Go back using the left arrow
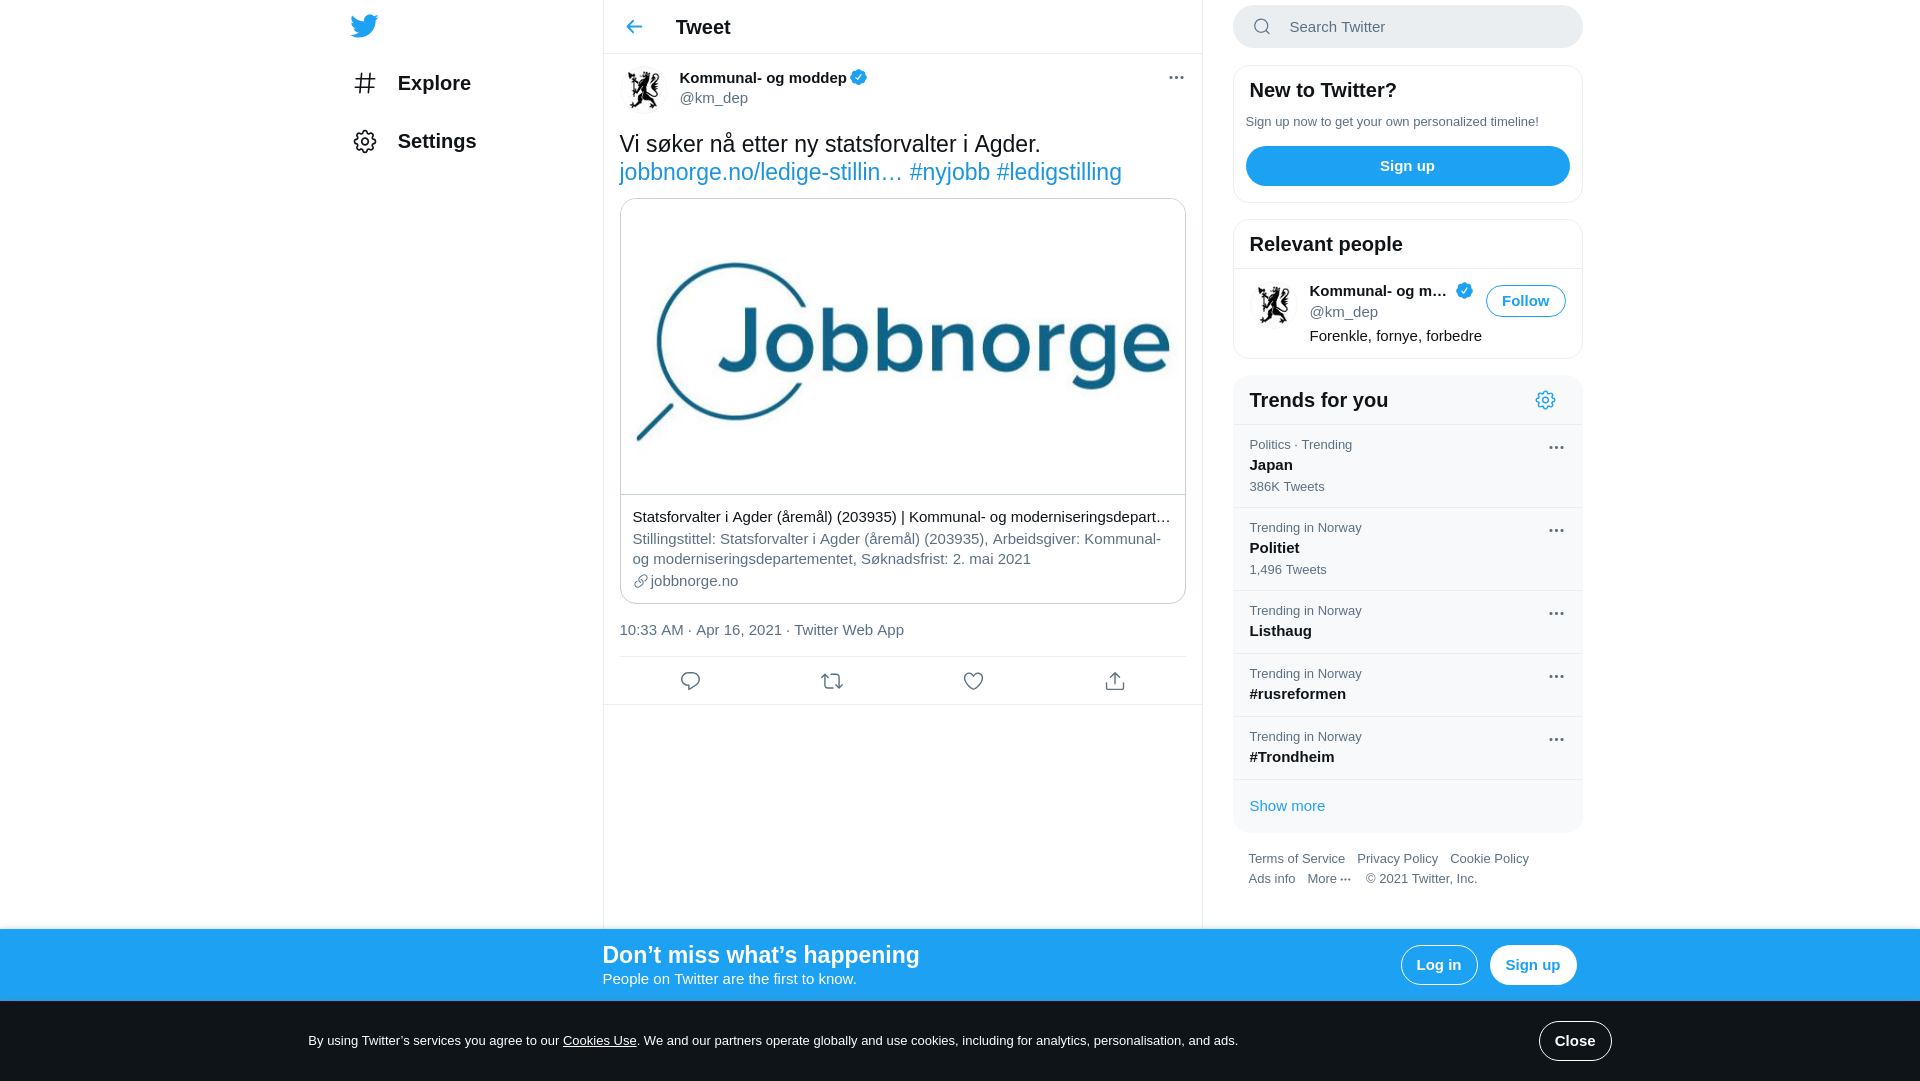1920x1081 pixels. pyautogui.click(x=634, y=27)
